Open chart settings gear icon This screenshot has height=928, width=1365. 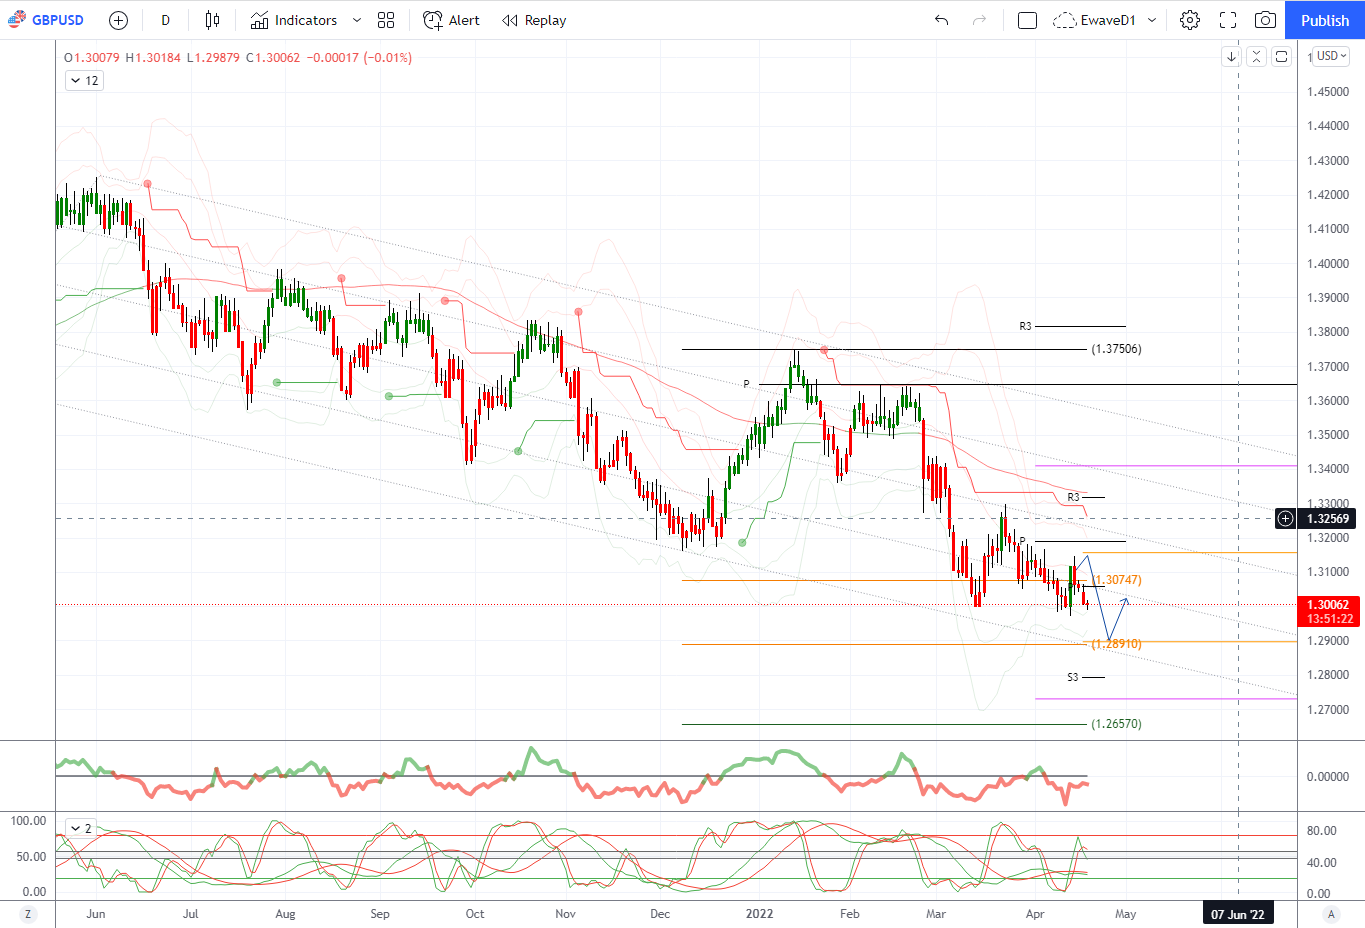tap(1190, 20)
